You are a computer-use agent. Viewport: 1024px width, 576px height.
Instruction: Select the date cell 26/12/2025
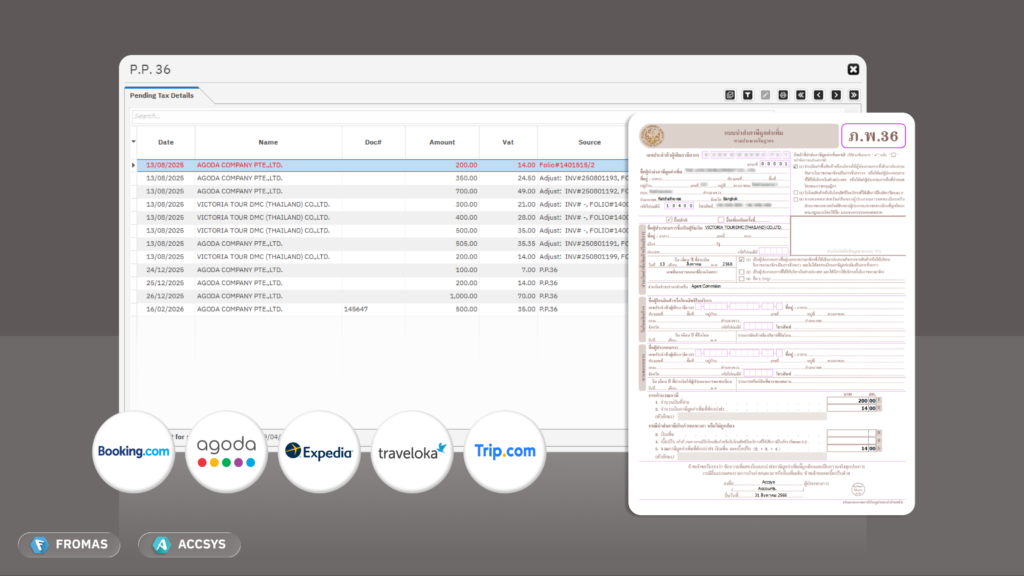(165, 296)
